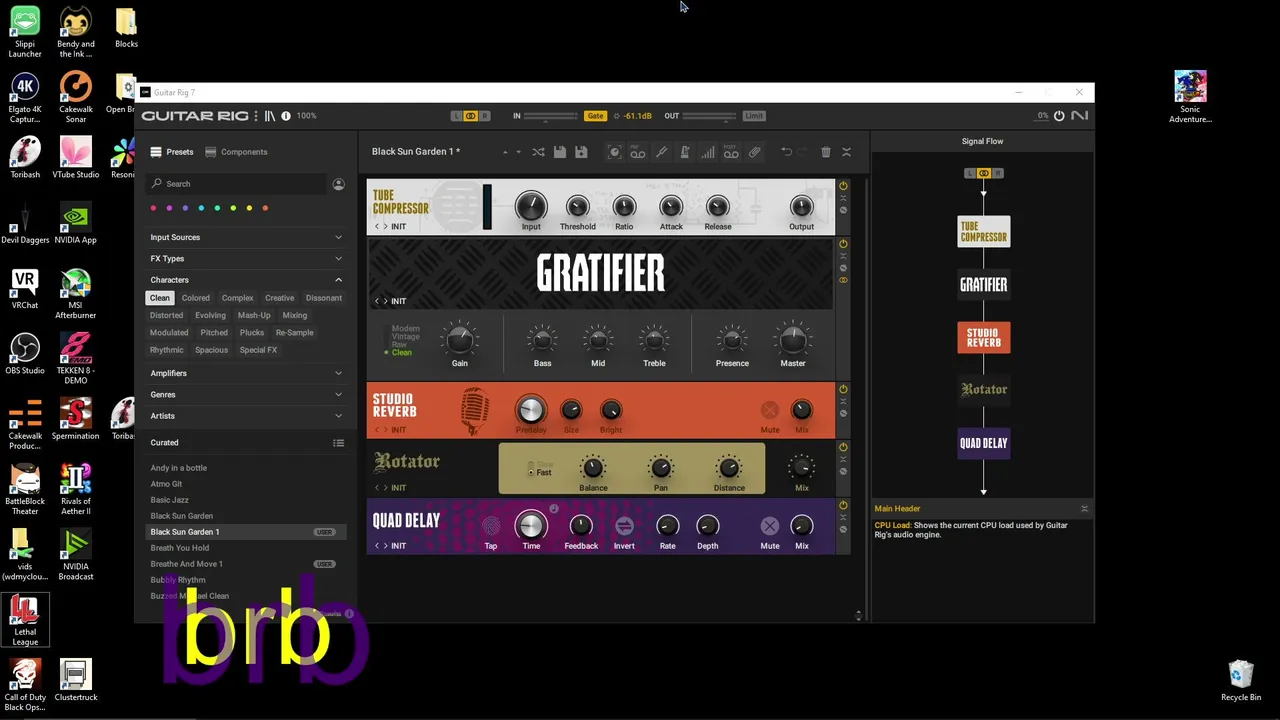
Task: Filter by the yellow color dot
Action: pyautogui.click(x=249, y=208)
